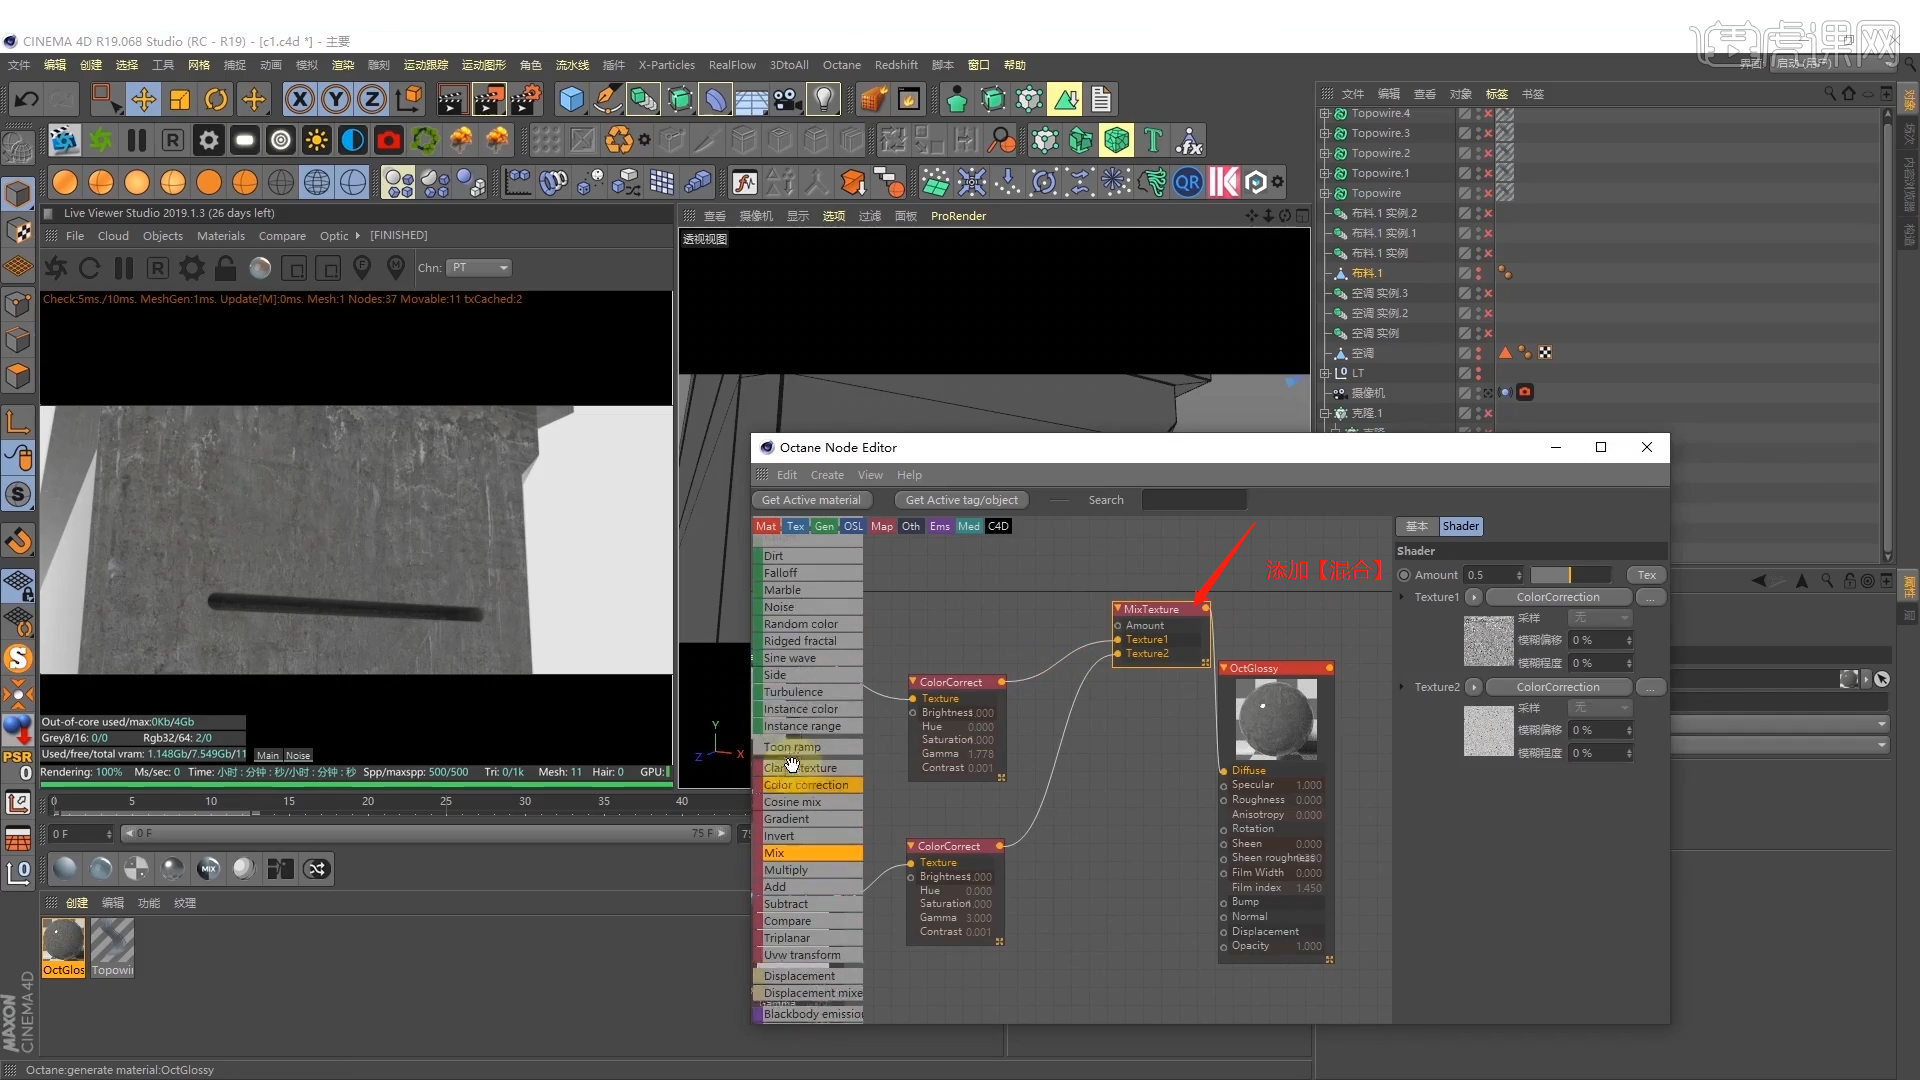Click the Amount 0.5 value field

pyautogui.click(x=1494, y=575)
